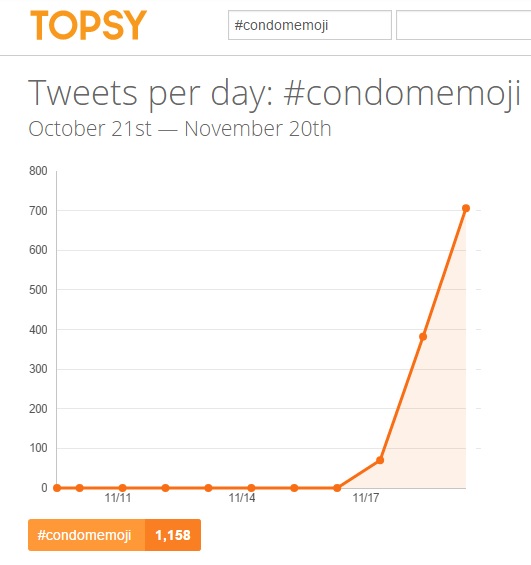Image resolution: width=531 pixels, height=565 pixels.
Task: Click the 800 y-axis label
Action: [38, 171]
